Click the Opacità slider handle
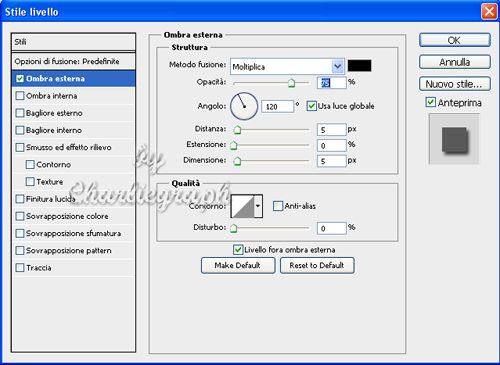Screen dimensions: 500x365 (291, 83)
